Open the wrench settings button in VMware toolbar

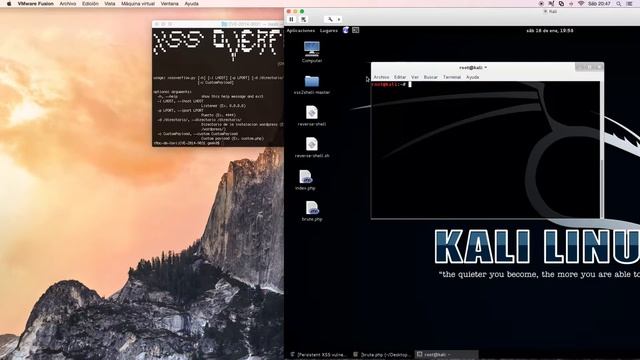[x=330, y=19]
